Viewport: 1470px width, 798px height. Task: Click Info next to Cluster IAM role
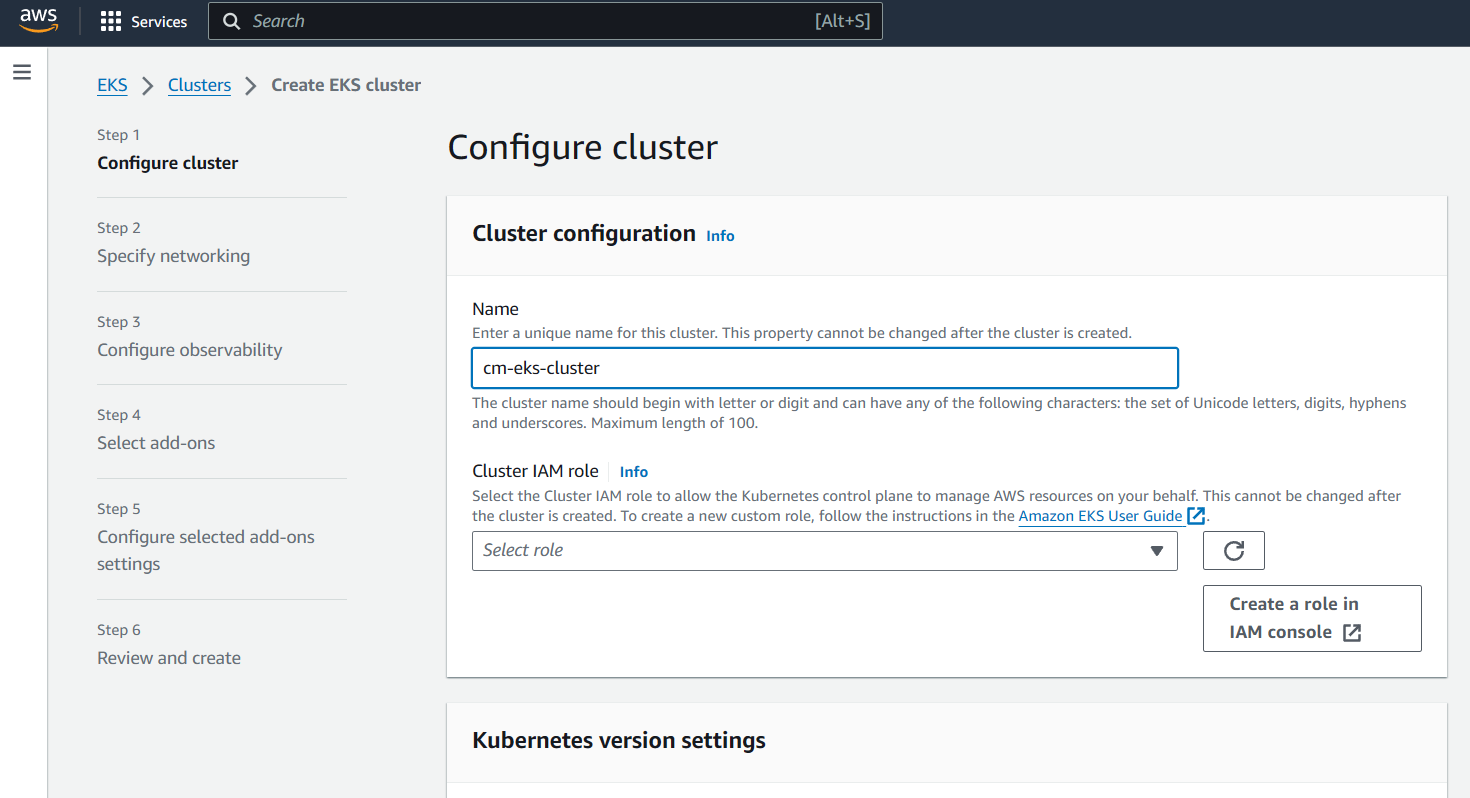click(634, 472)
